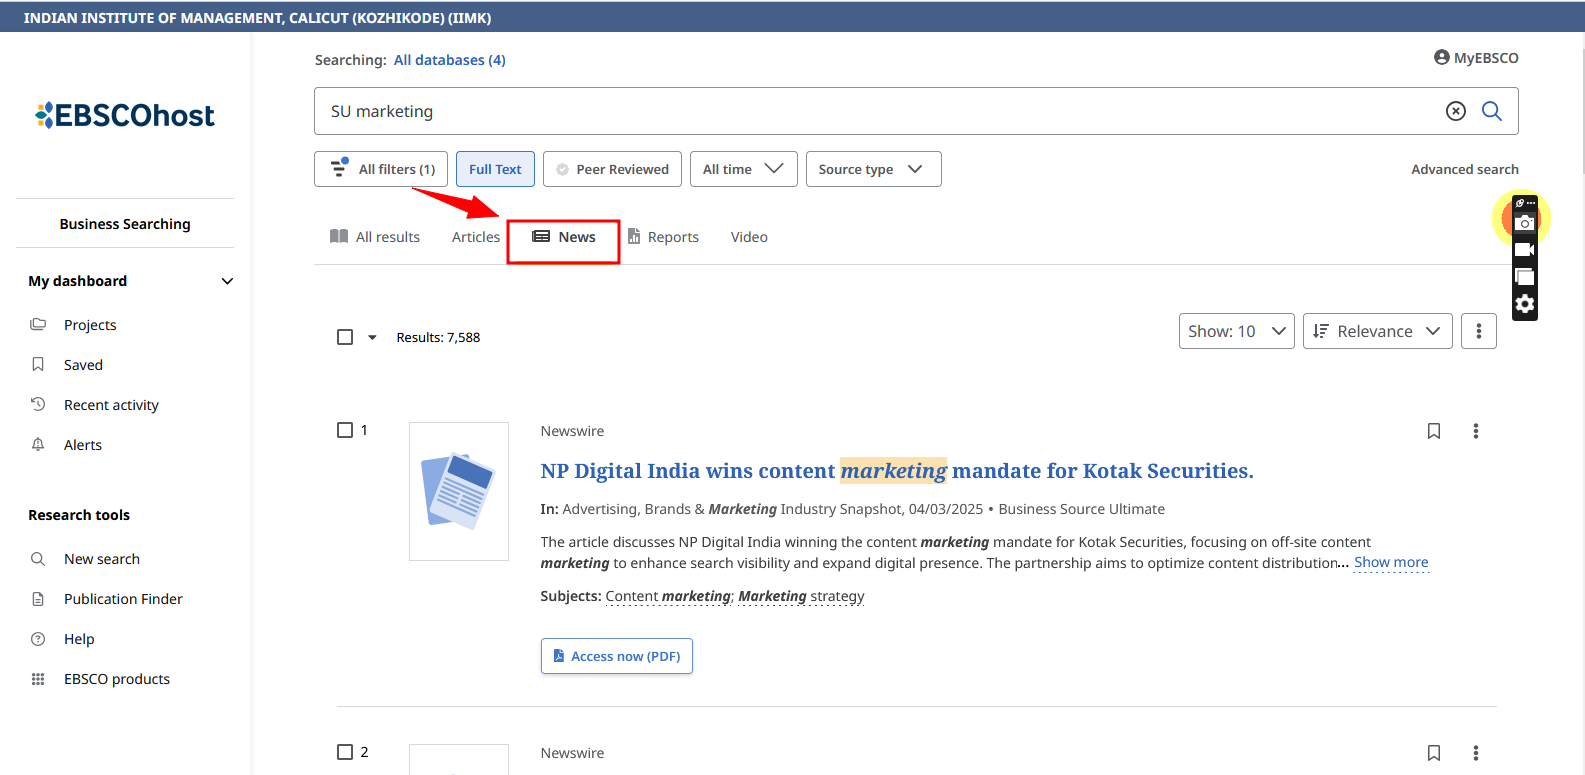1585x775 pixels.
Task: Toggle the Peer Reviewed filter
Action: [612, 169]
